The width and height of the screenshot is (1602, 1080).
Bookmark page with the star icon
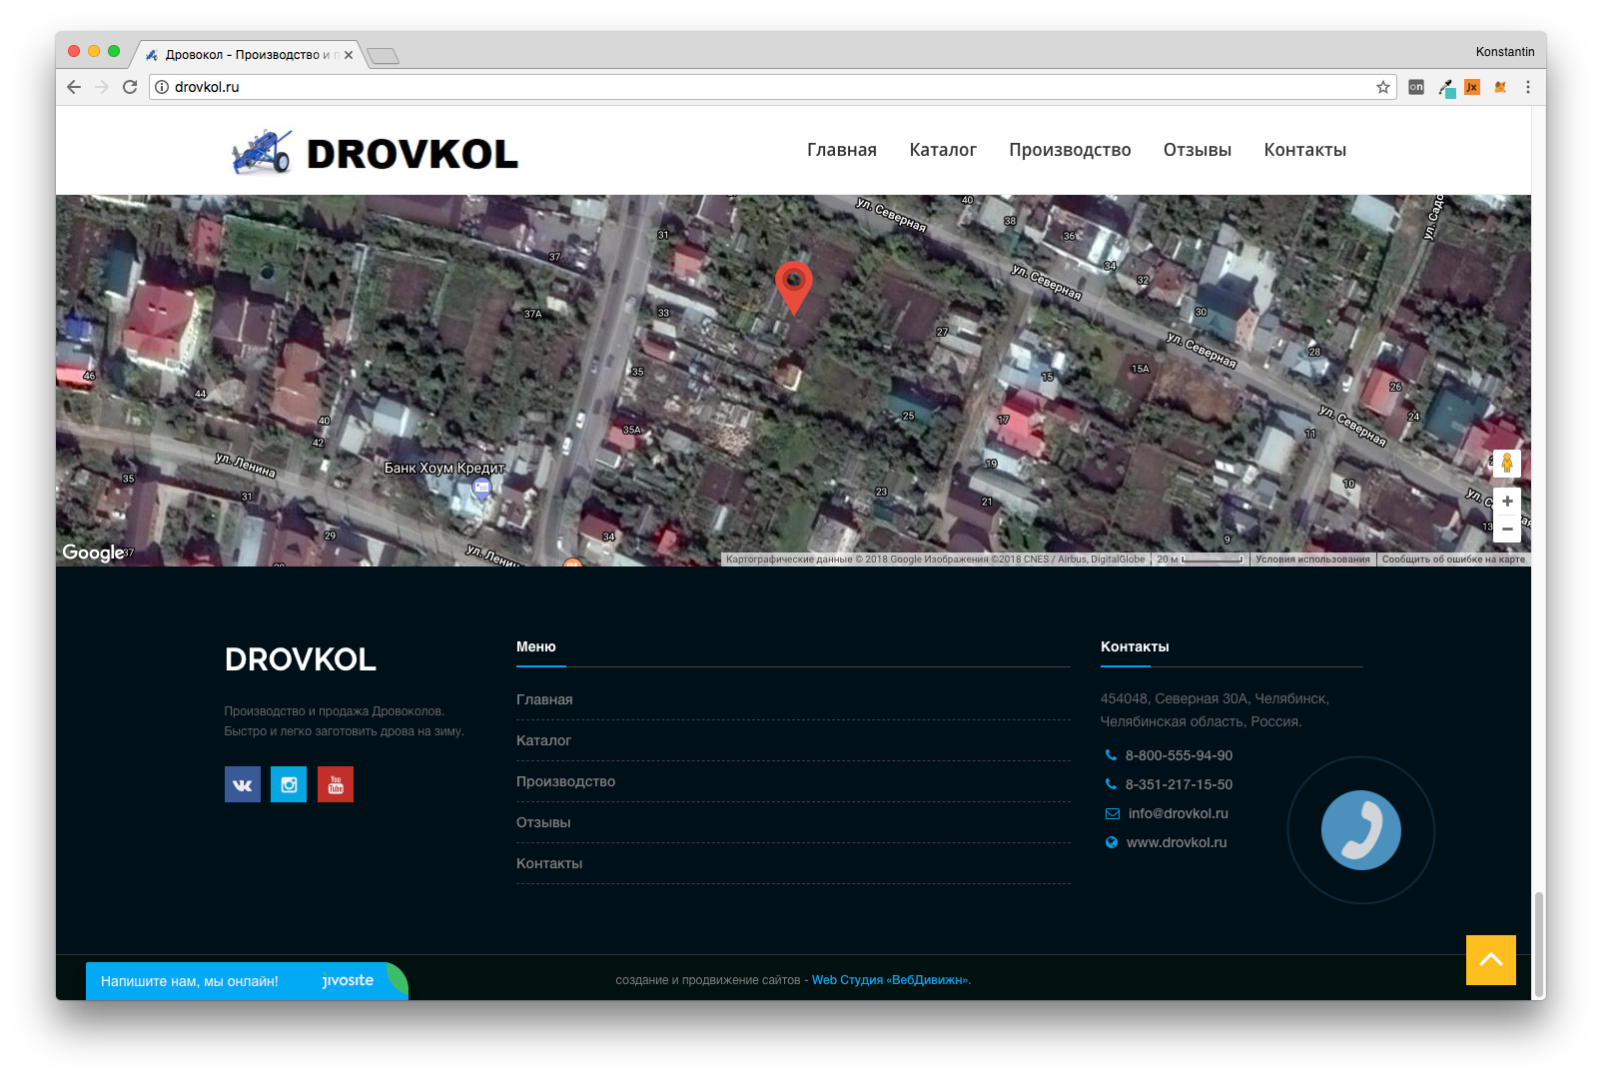[1383, 87]
